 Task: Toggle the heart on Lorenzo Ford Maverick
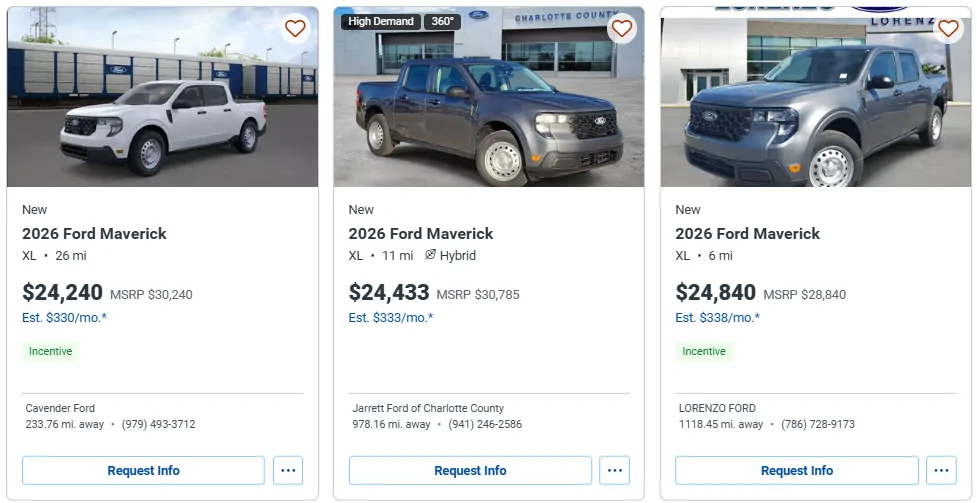pos(948,29)
